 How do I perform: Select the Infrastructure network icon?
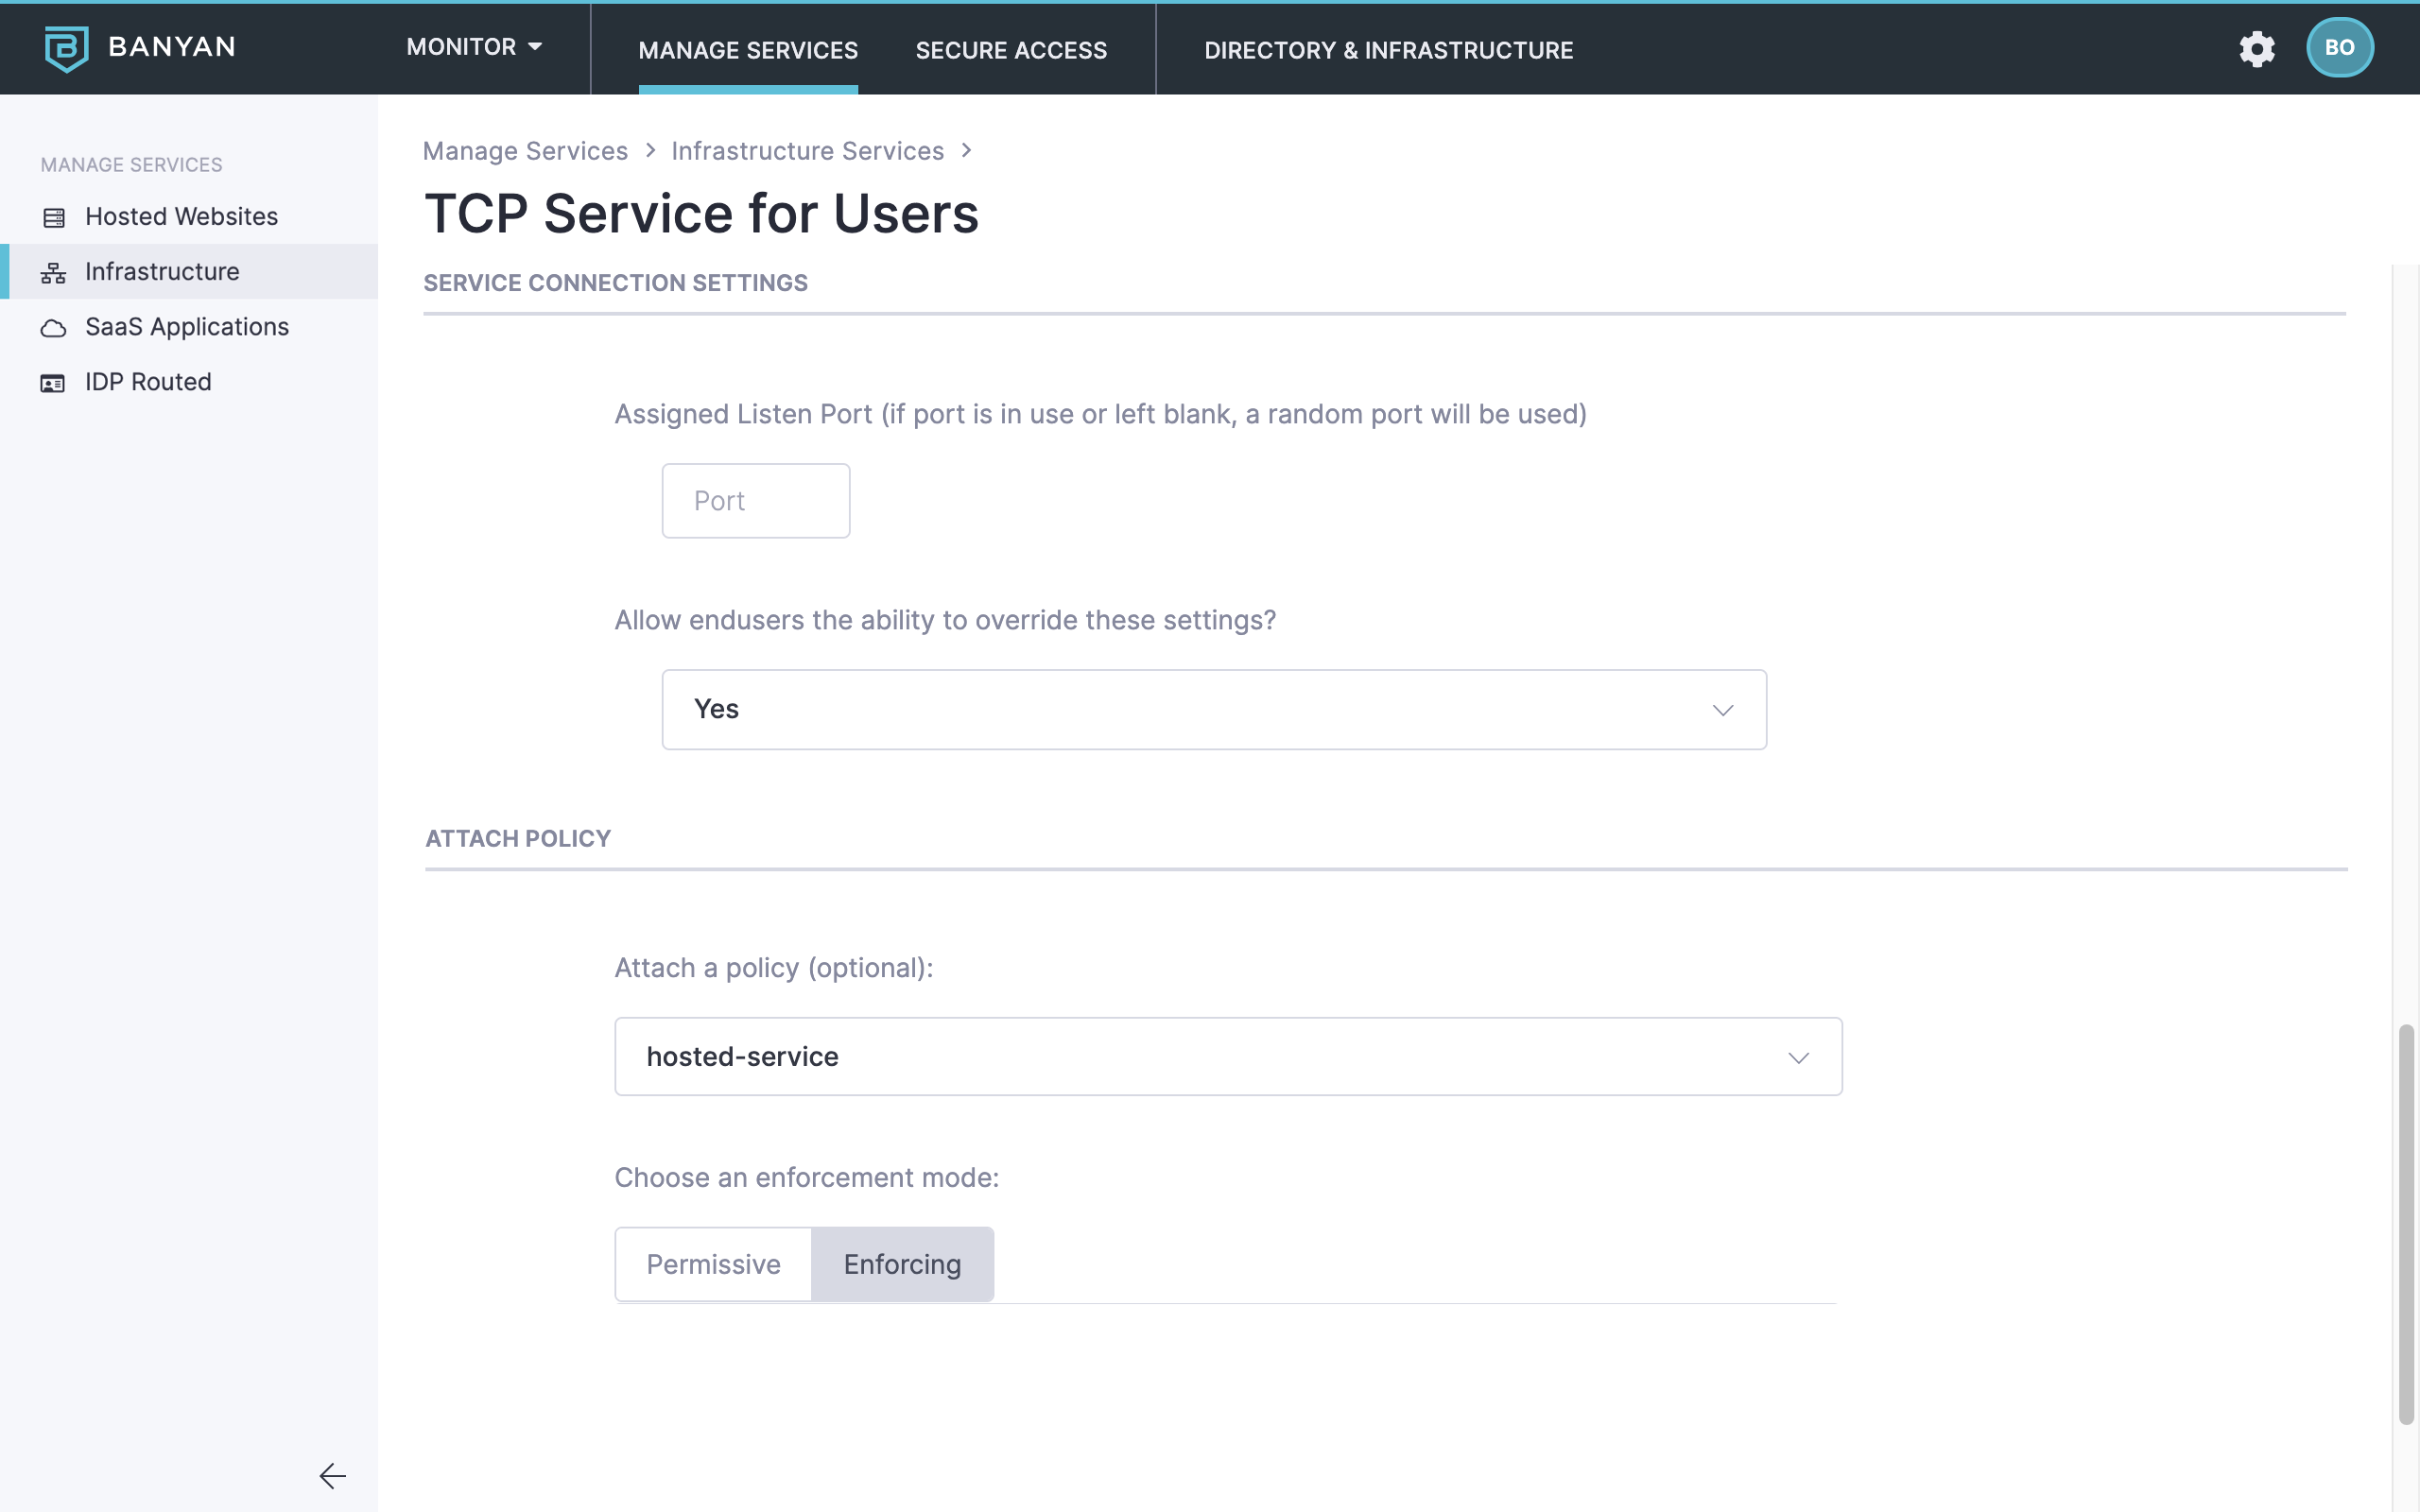point(54,272)
